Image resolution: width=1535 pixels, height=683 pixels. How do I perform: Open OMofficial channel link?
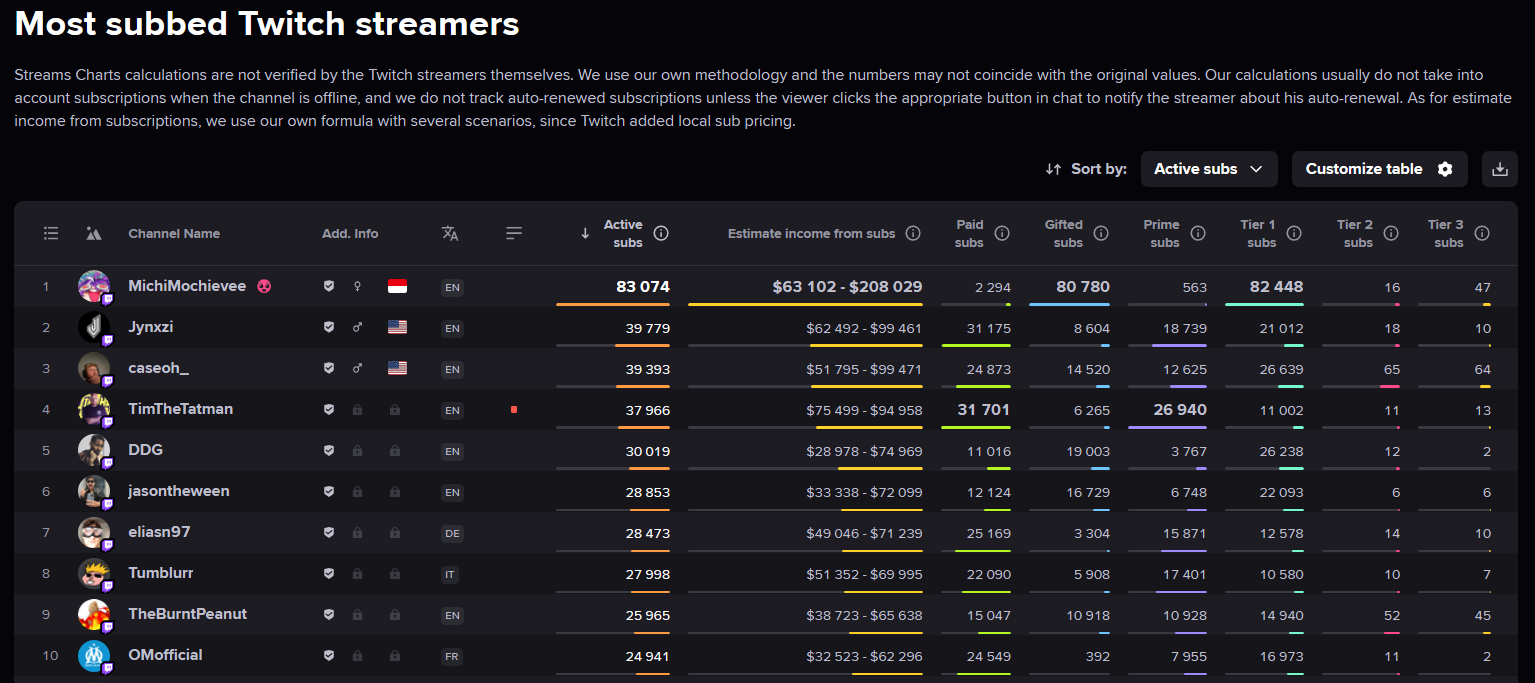click(165, 655)
